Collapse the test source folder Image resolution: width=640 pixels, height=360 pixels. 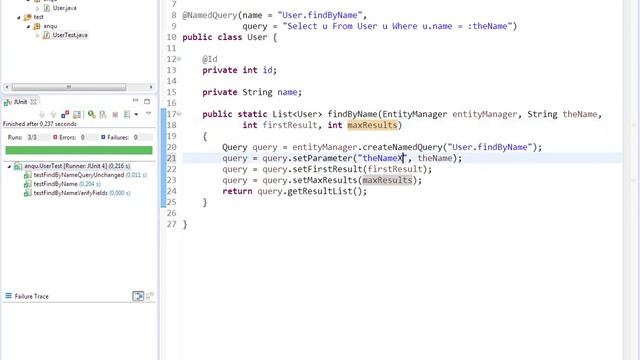(x=18, y=17)
